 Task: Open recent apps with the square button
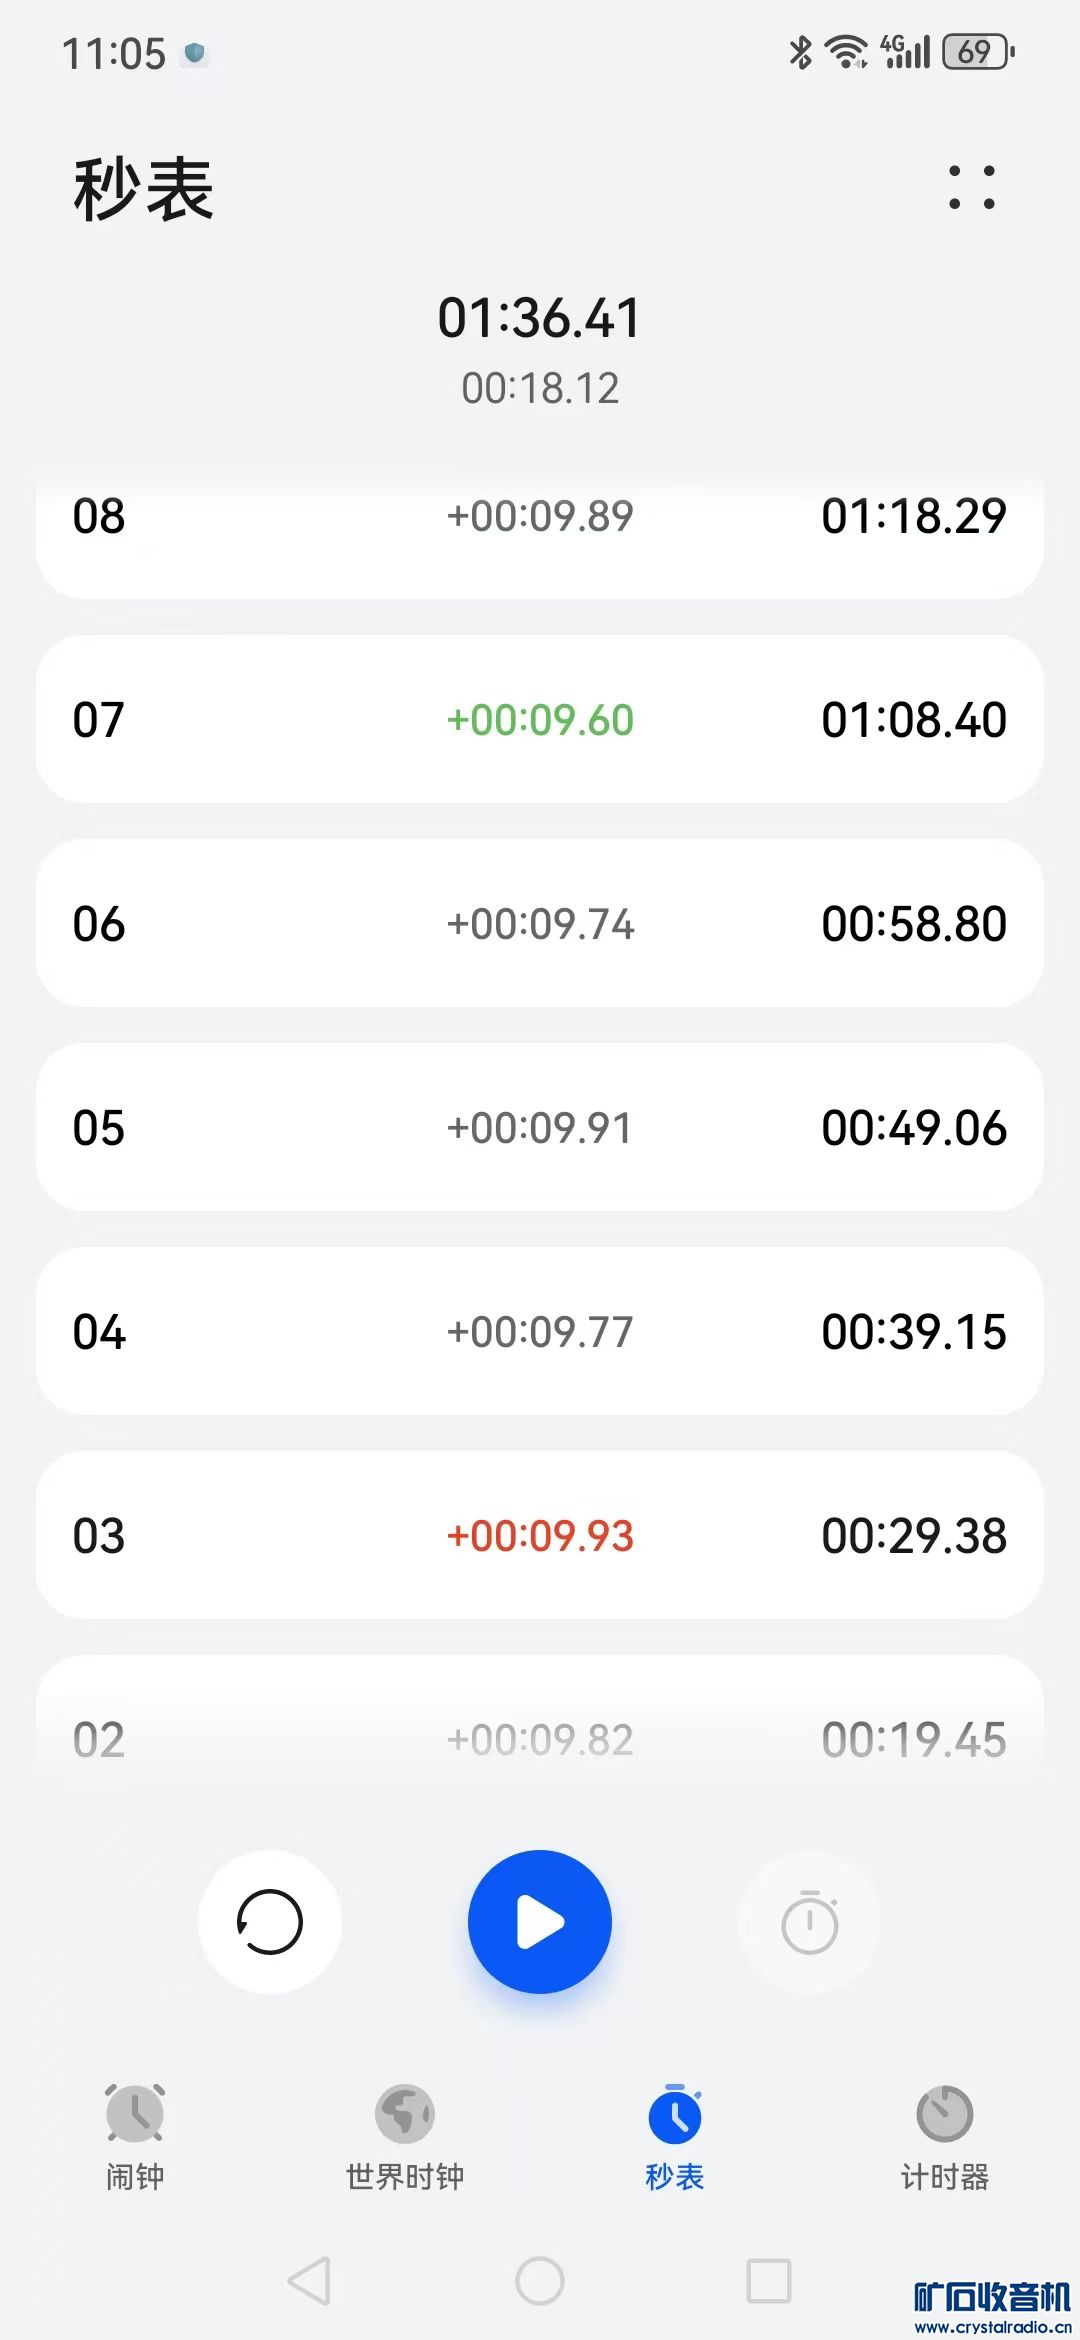coord(769,2281)
